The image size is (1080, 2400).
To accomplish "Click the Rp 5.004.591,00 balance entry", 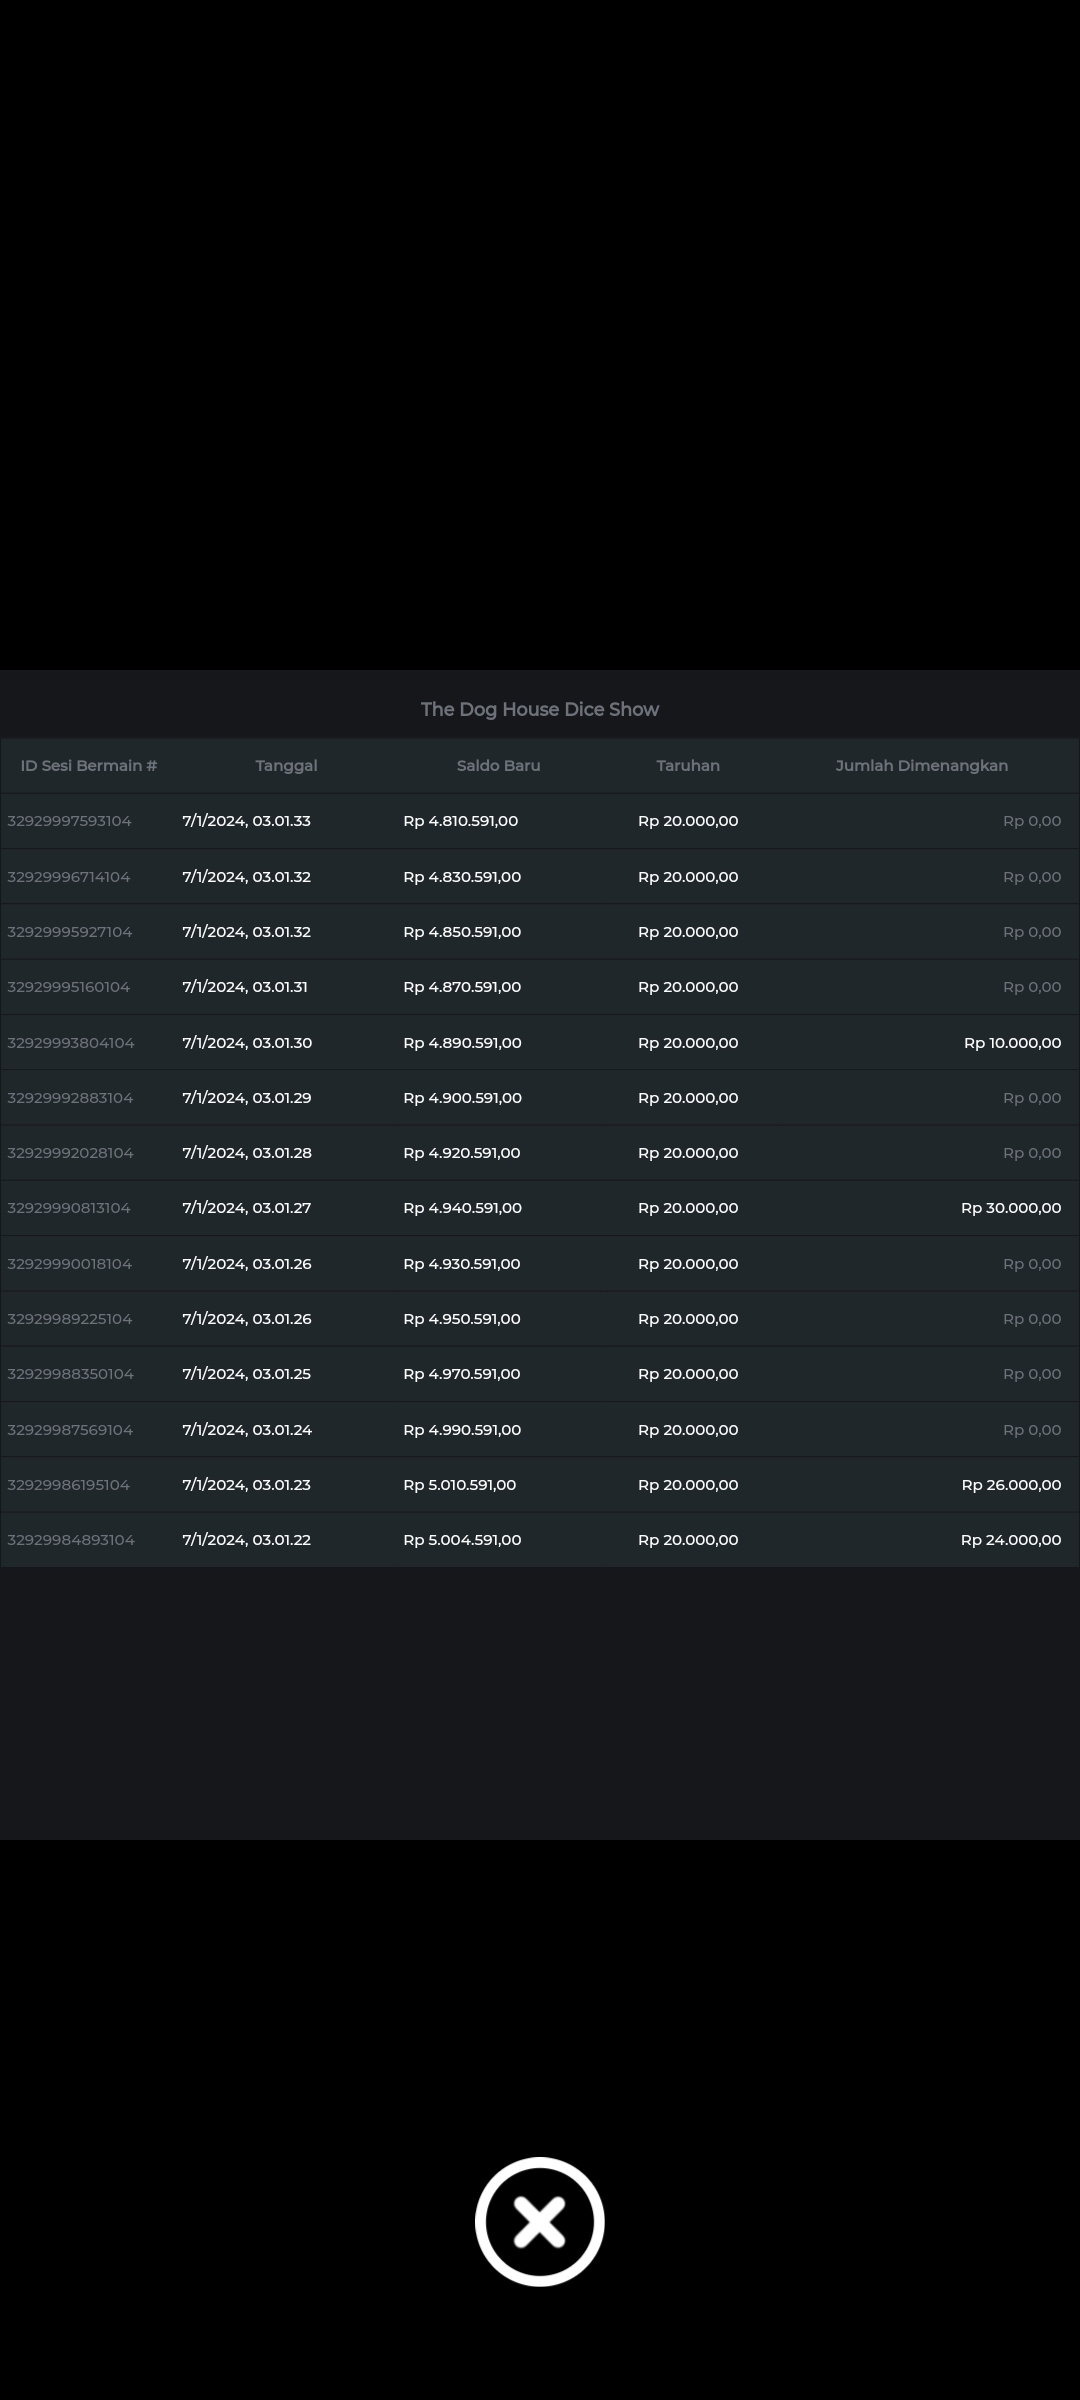I will [462, 1540].
